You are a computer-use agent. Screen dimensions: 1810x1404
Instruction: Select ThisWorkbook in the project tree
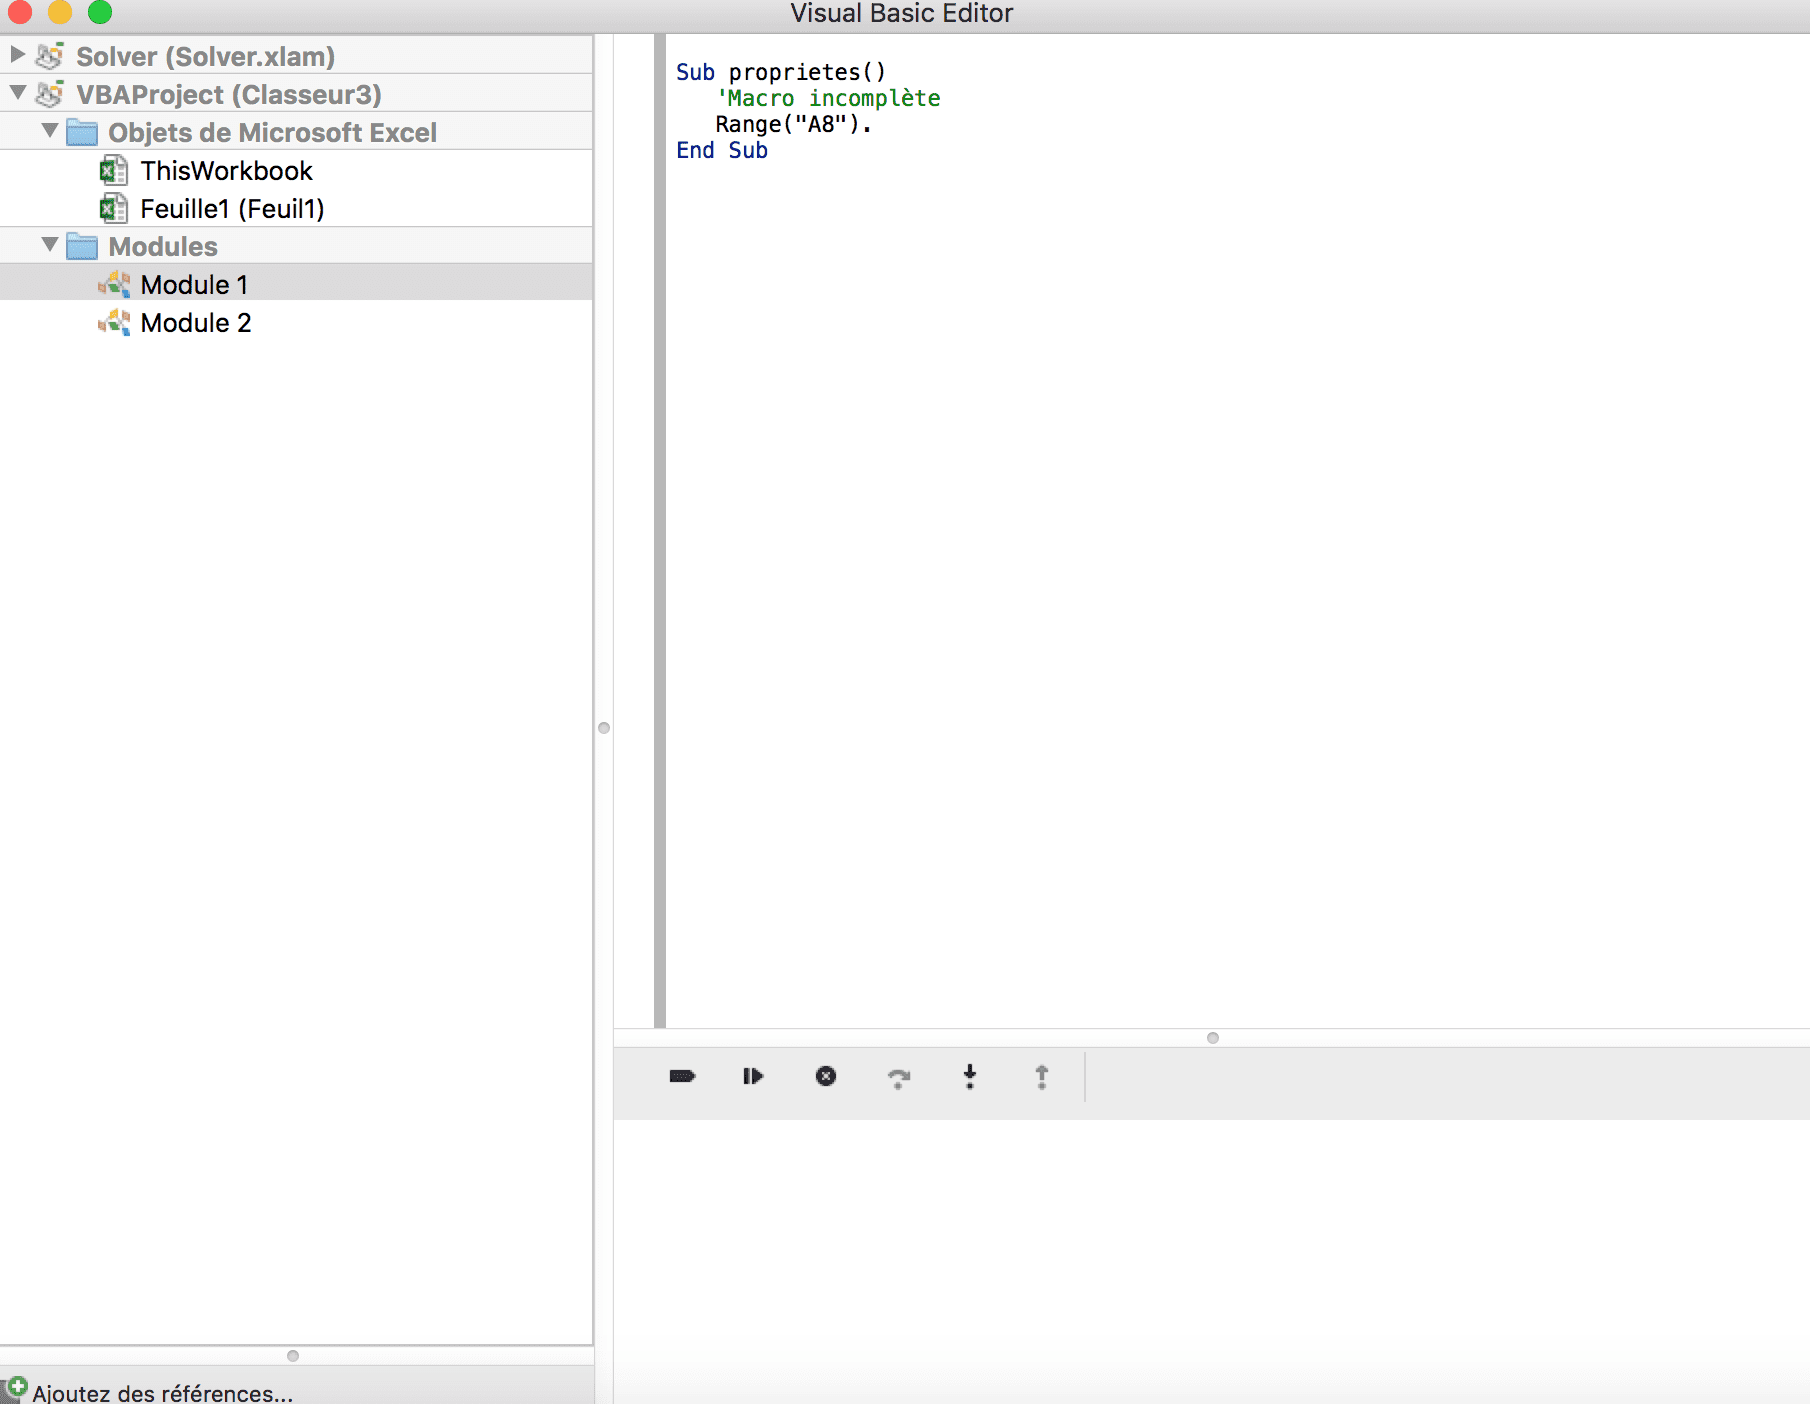[x=226, y=171]
